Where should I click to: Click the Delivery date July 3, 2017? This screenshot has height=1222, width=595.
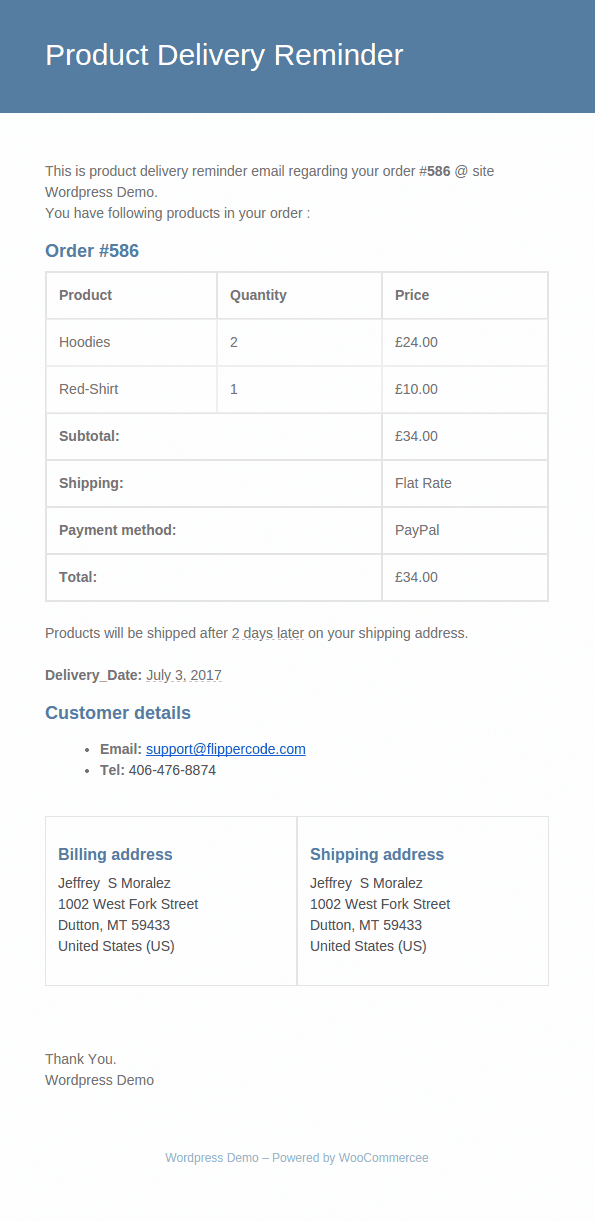click(184, 675)
